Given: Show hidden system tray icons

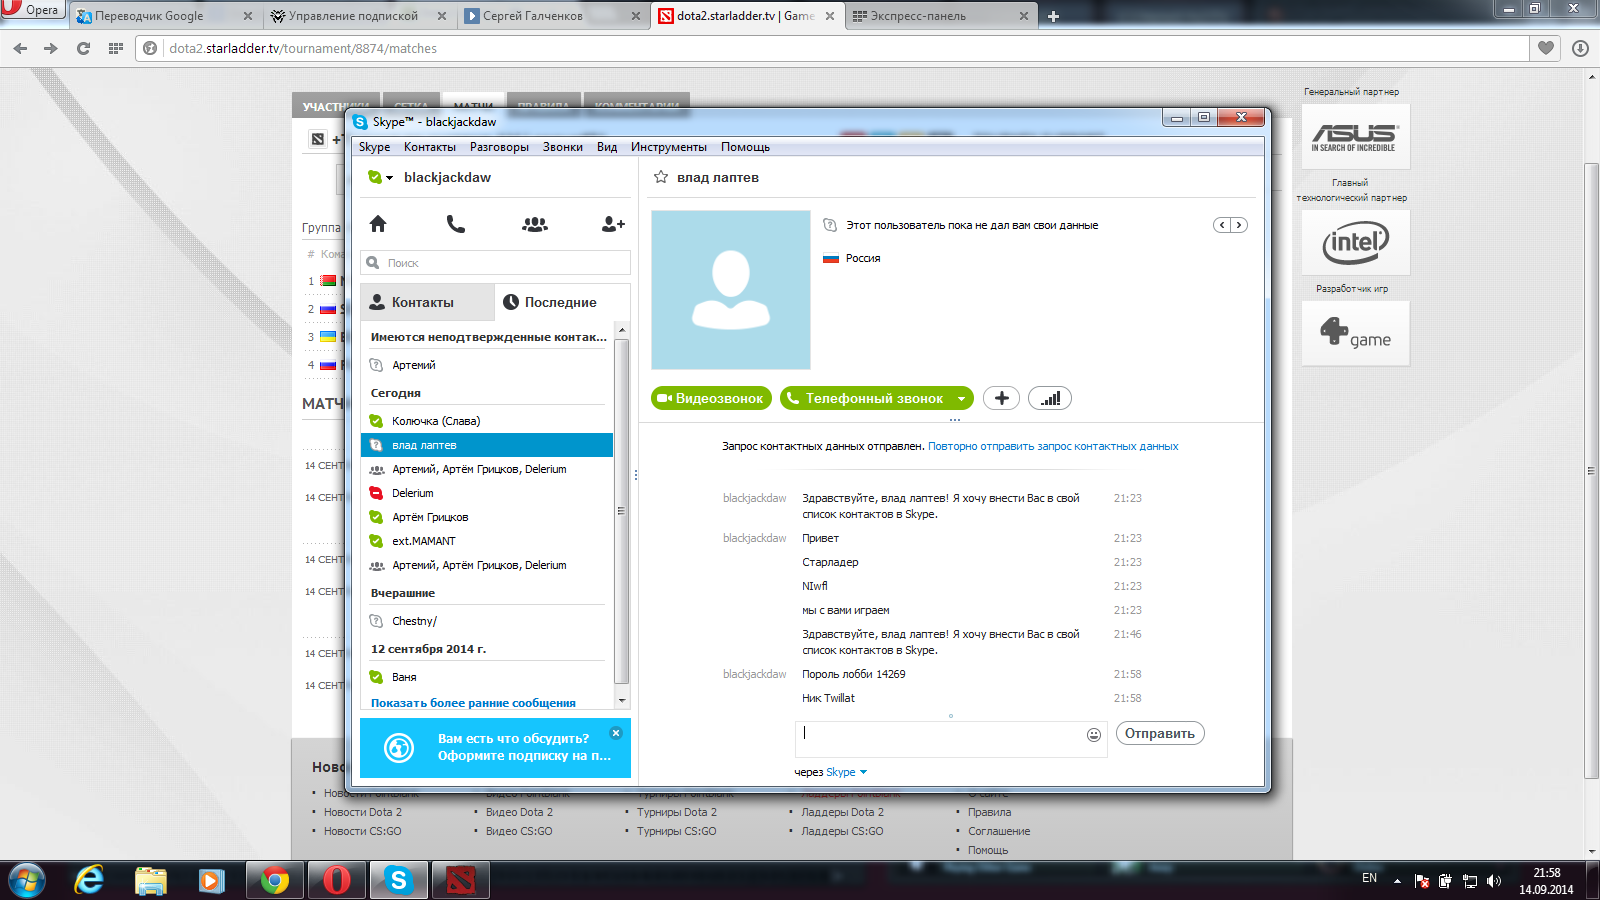Looking at the screenshot, I should [1397, 881].
